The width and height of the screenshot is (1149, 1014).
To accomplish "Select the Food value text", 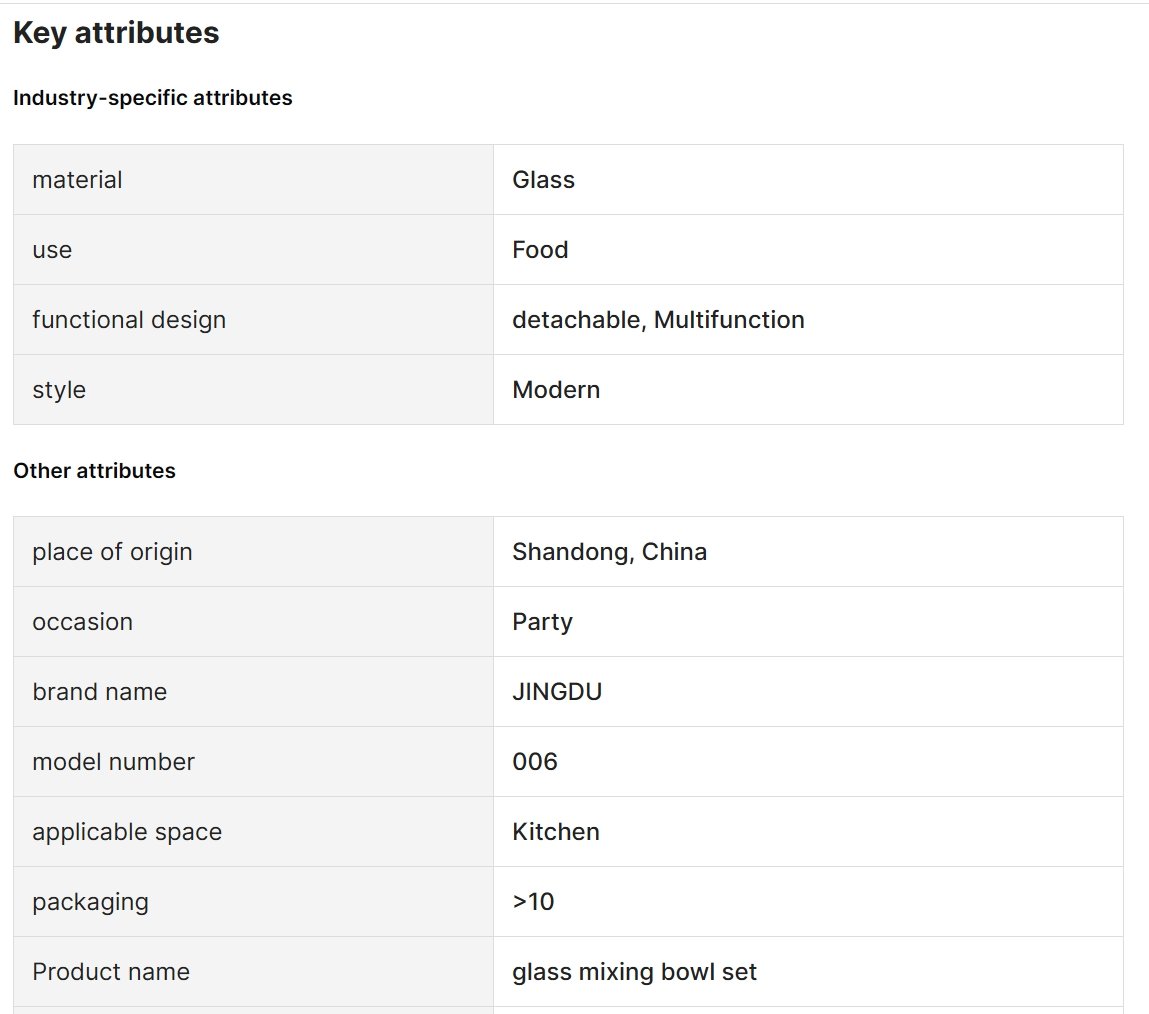I will 540,250.
